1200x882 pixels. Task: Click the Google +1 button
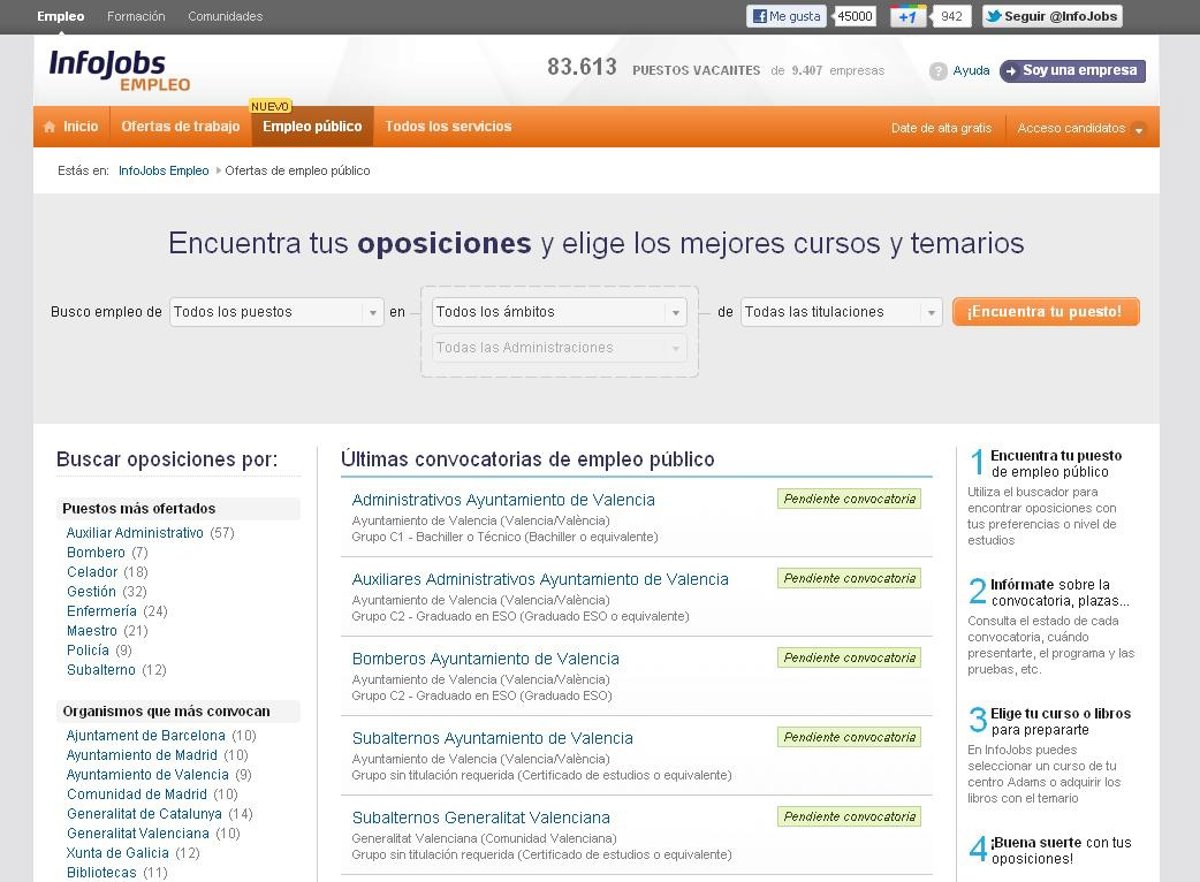pos(907,16)
